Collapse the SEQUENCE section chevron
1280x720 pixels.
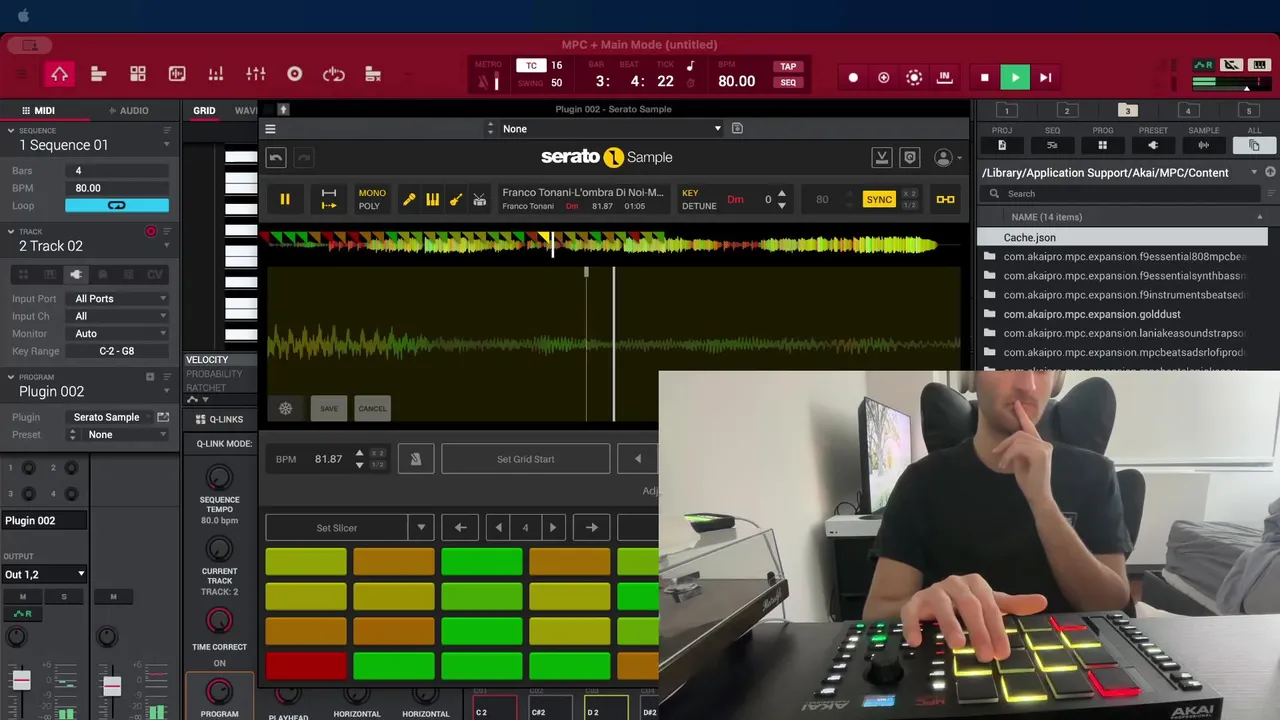11,130
